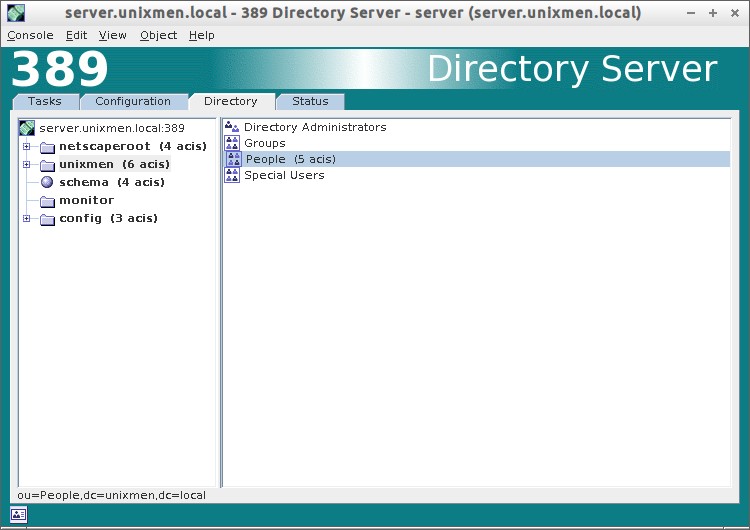Open the Console menu
Image resolution: width=750 pixels, height=530 pixels.
(x=30, y=35)
